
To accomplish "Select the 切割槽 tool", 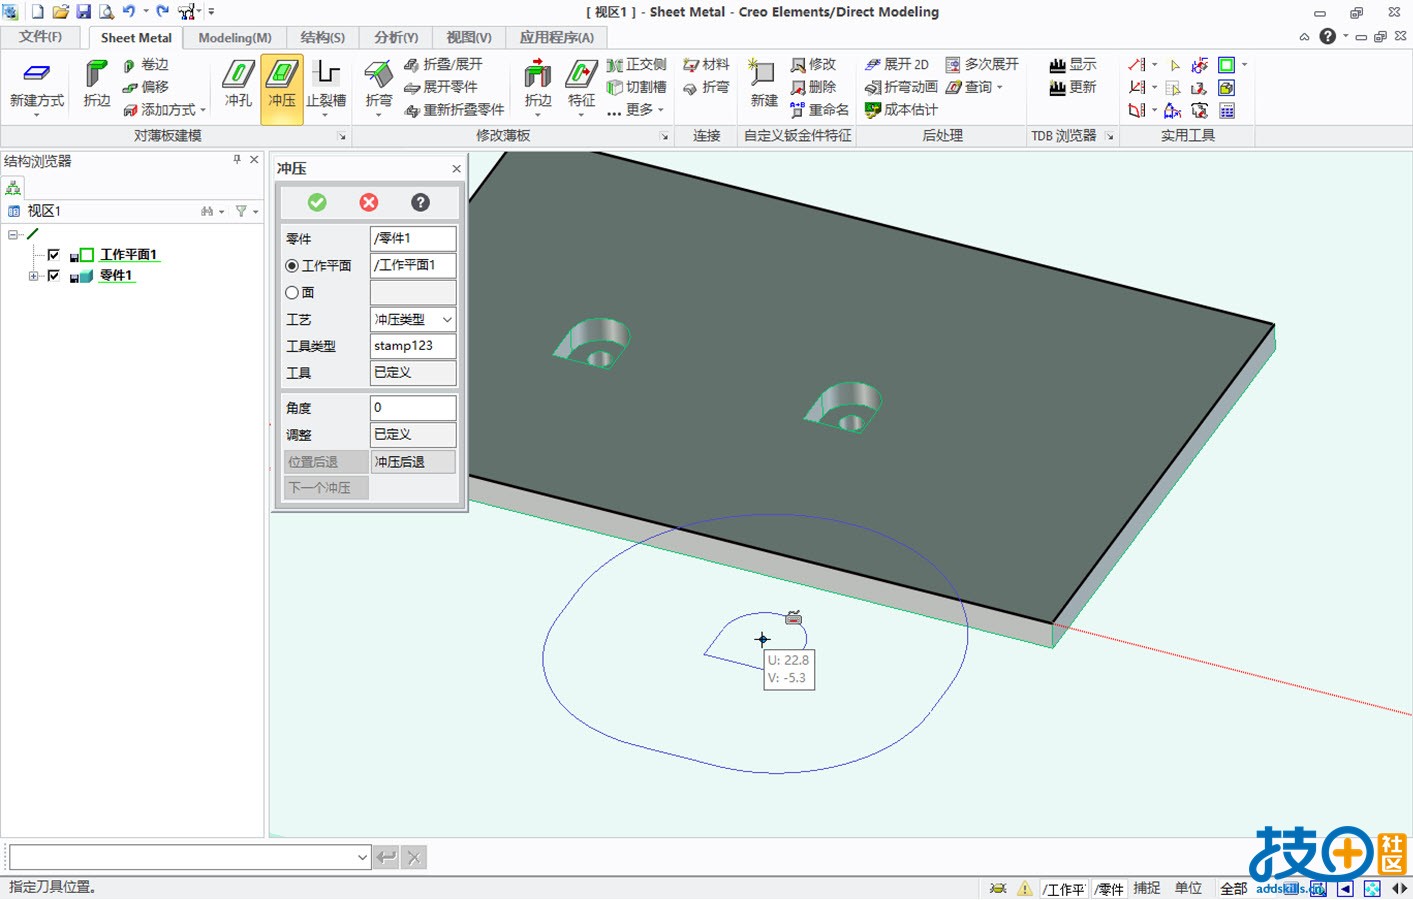I will [636, 87].
